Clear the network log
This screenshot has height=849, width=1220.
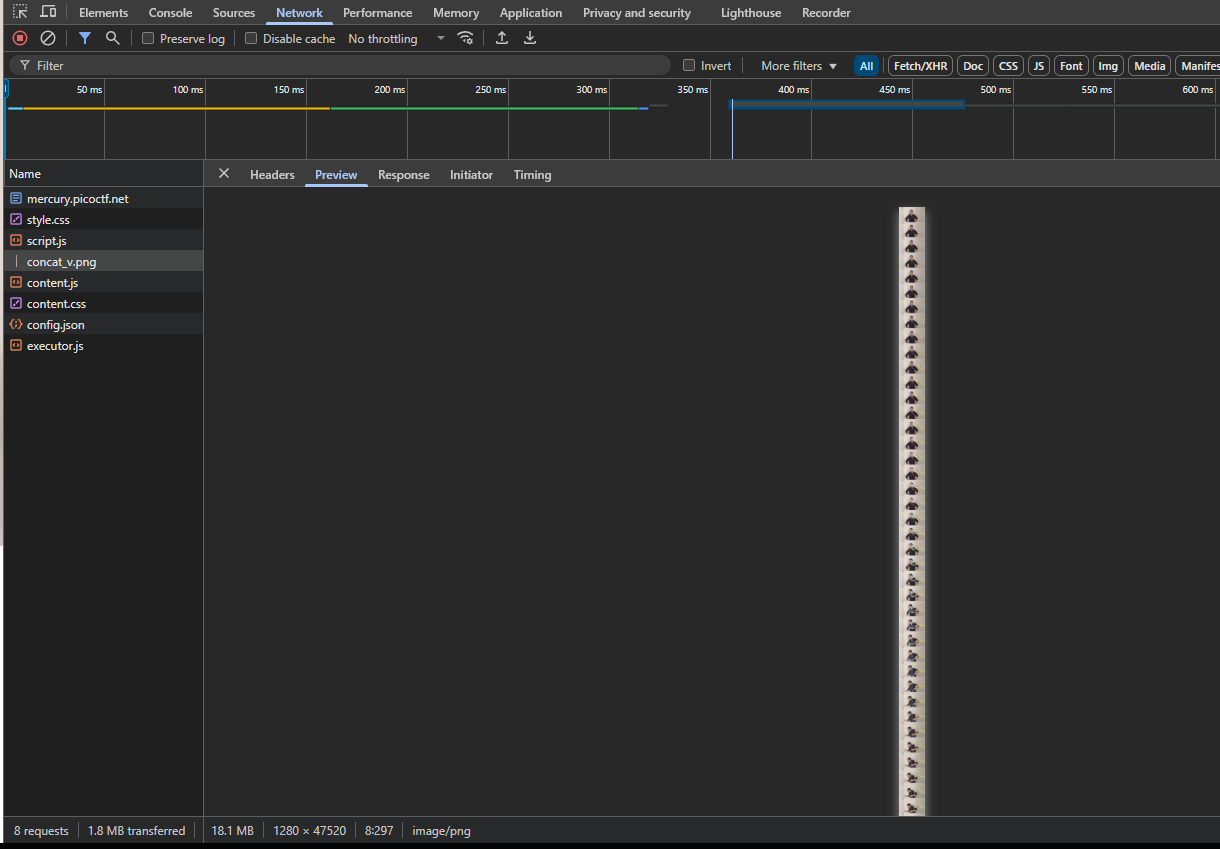coord(48,38)
